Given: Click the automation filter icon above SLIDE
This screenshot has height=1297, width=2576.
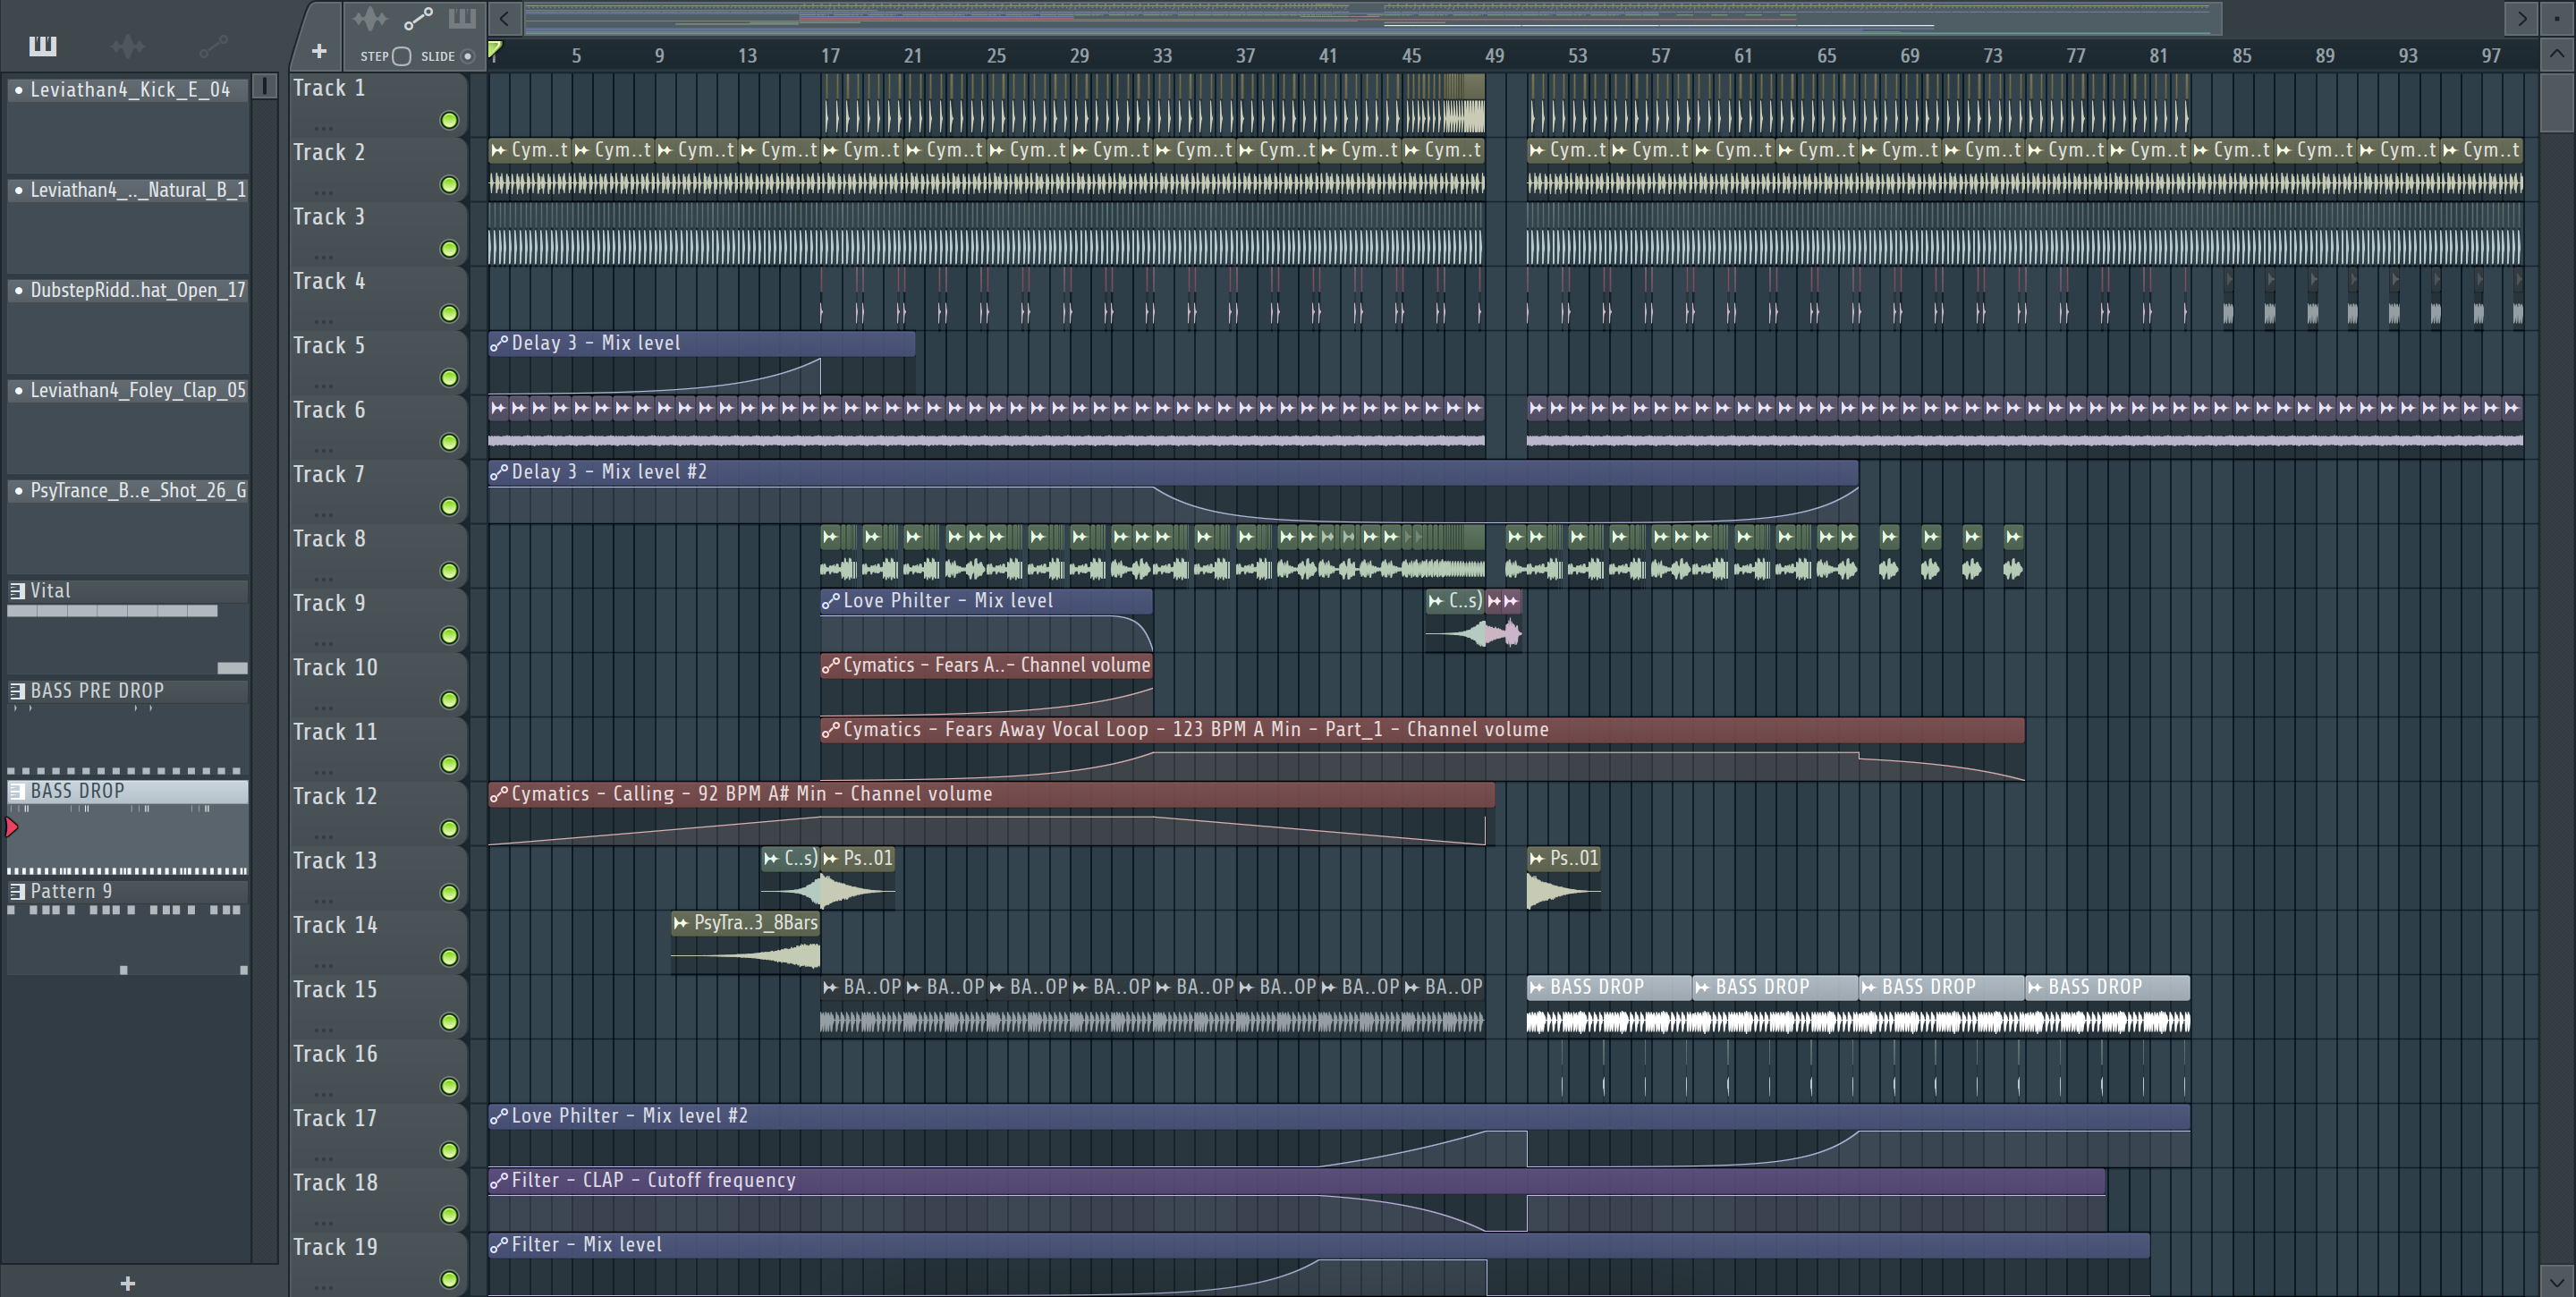Looking at the screenshot, I should [x=418, y=18].
